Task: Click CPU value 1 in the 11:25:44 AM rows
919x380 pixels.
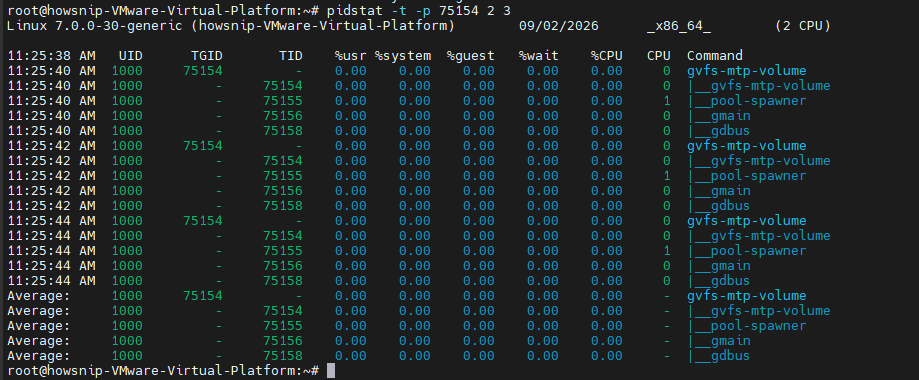Action: tap(666, 251)
